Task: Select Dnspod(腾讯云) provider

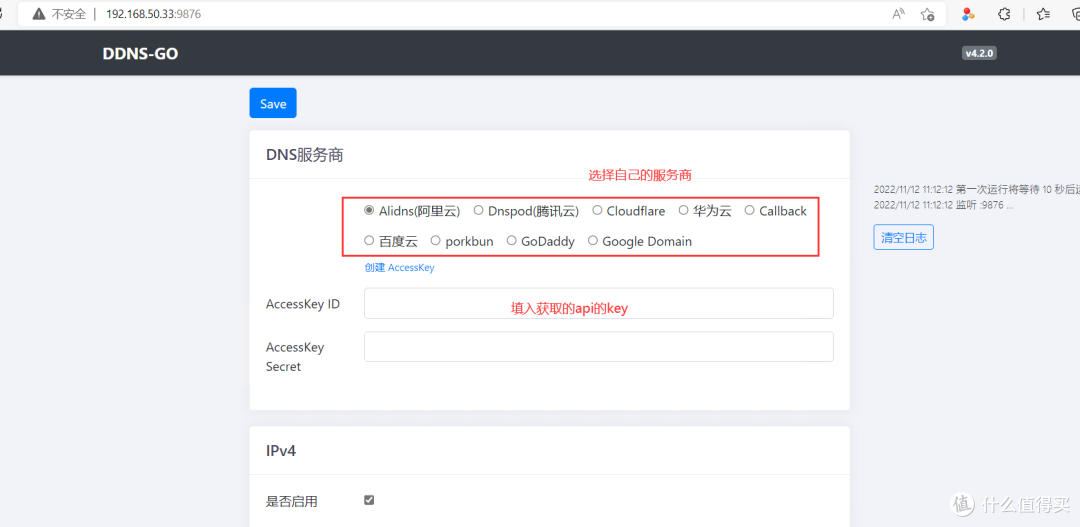Action: (478, 210)
